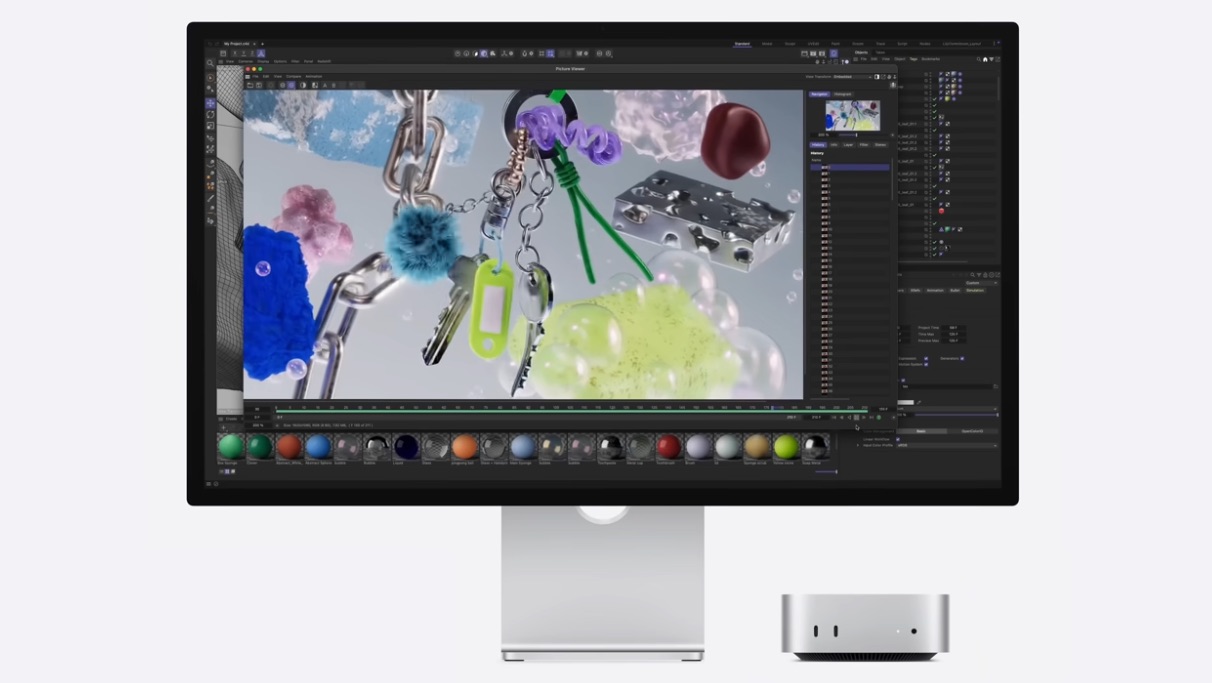Click the highlighted icon in the top-left toolbar
Screen dimensions: 1212x683
click(260, 53)
